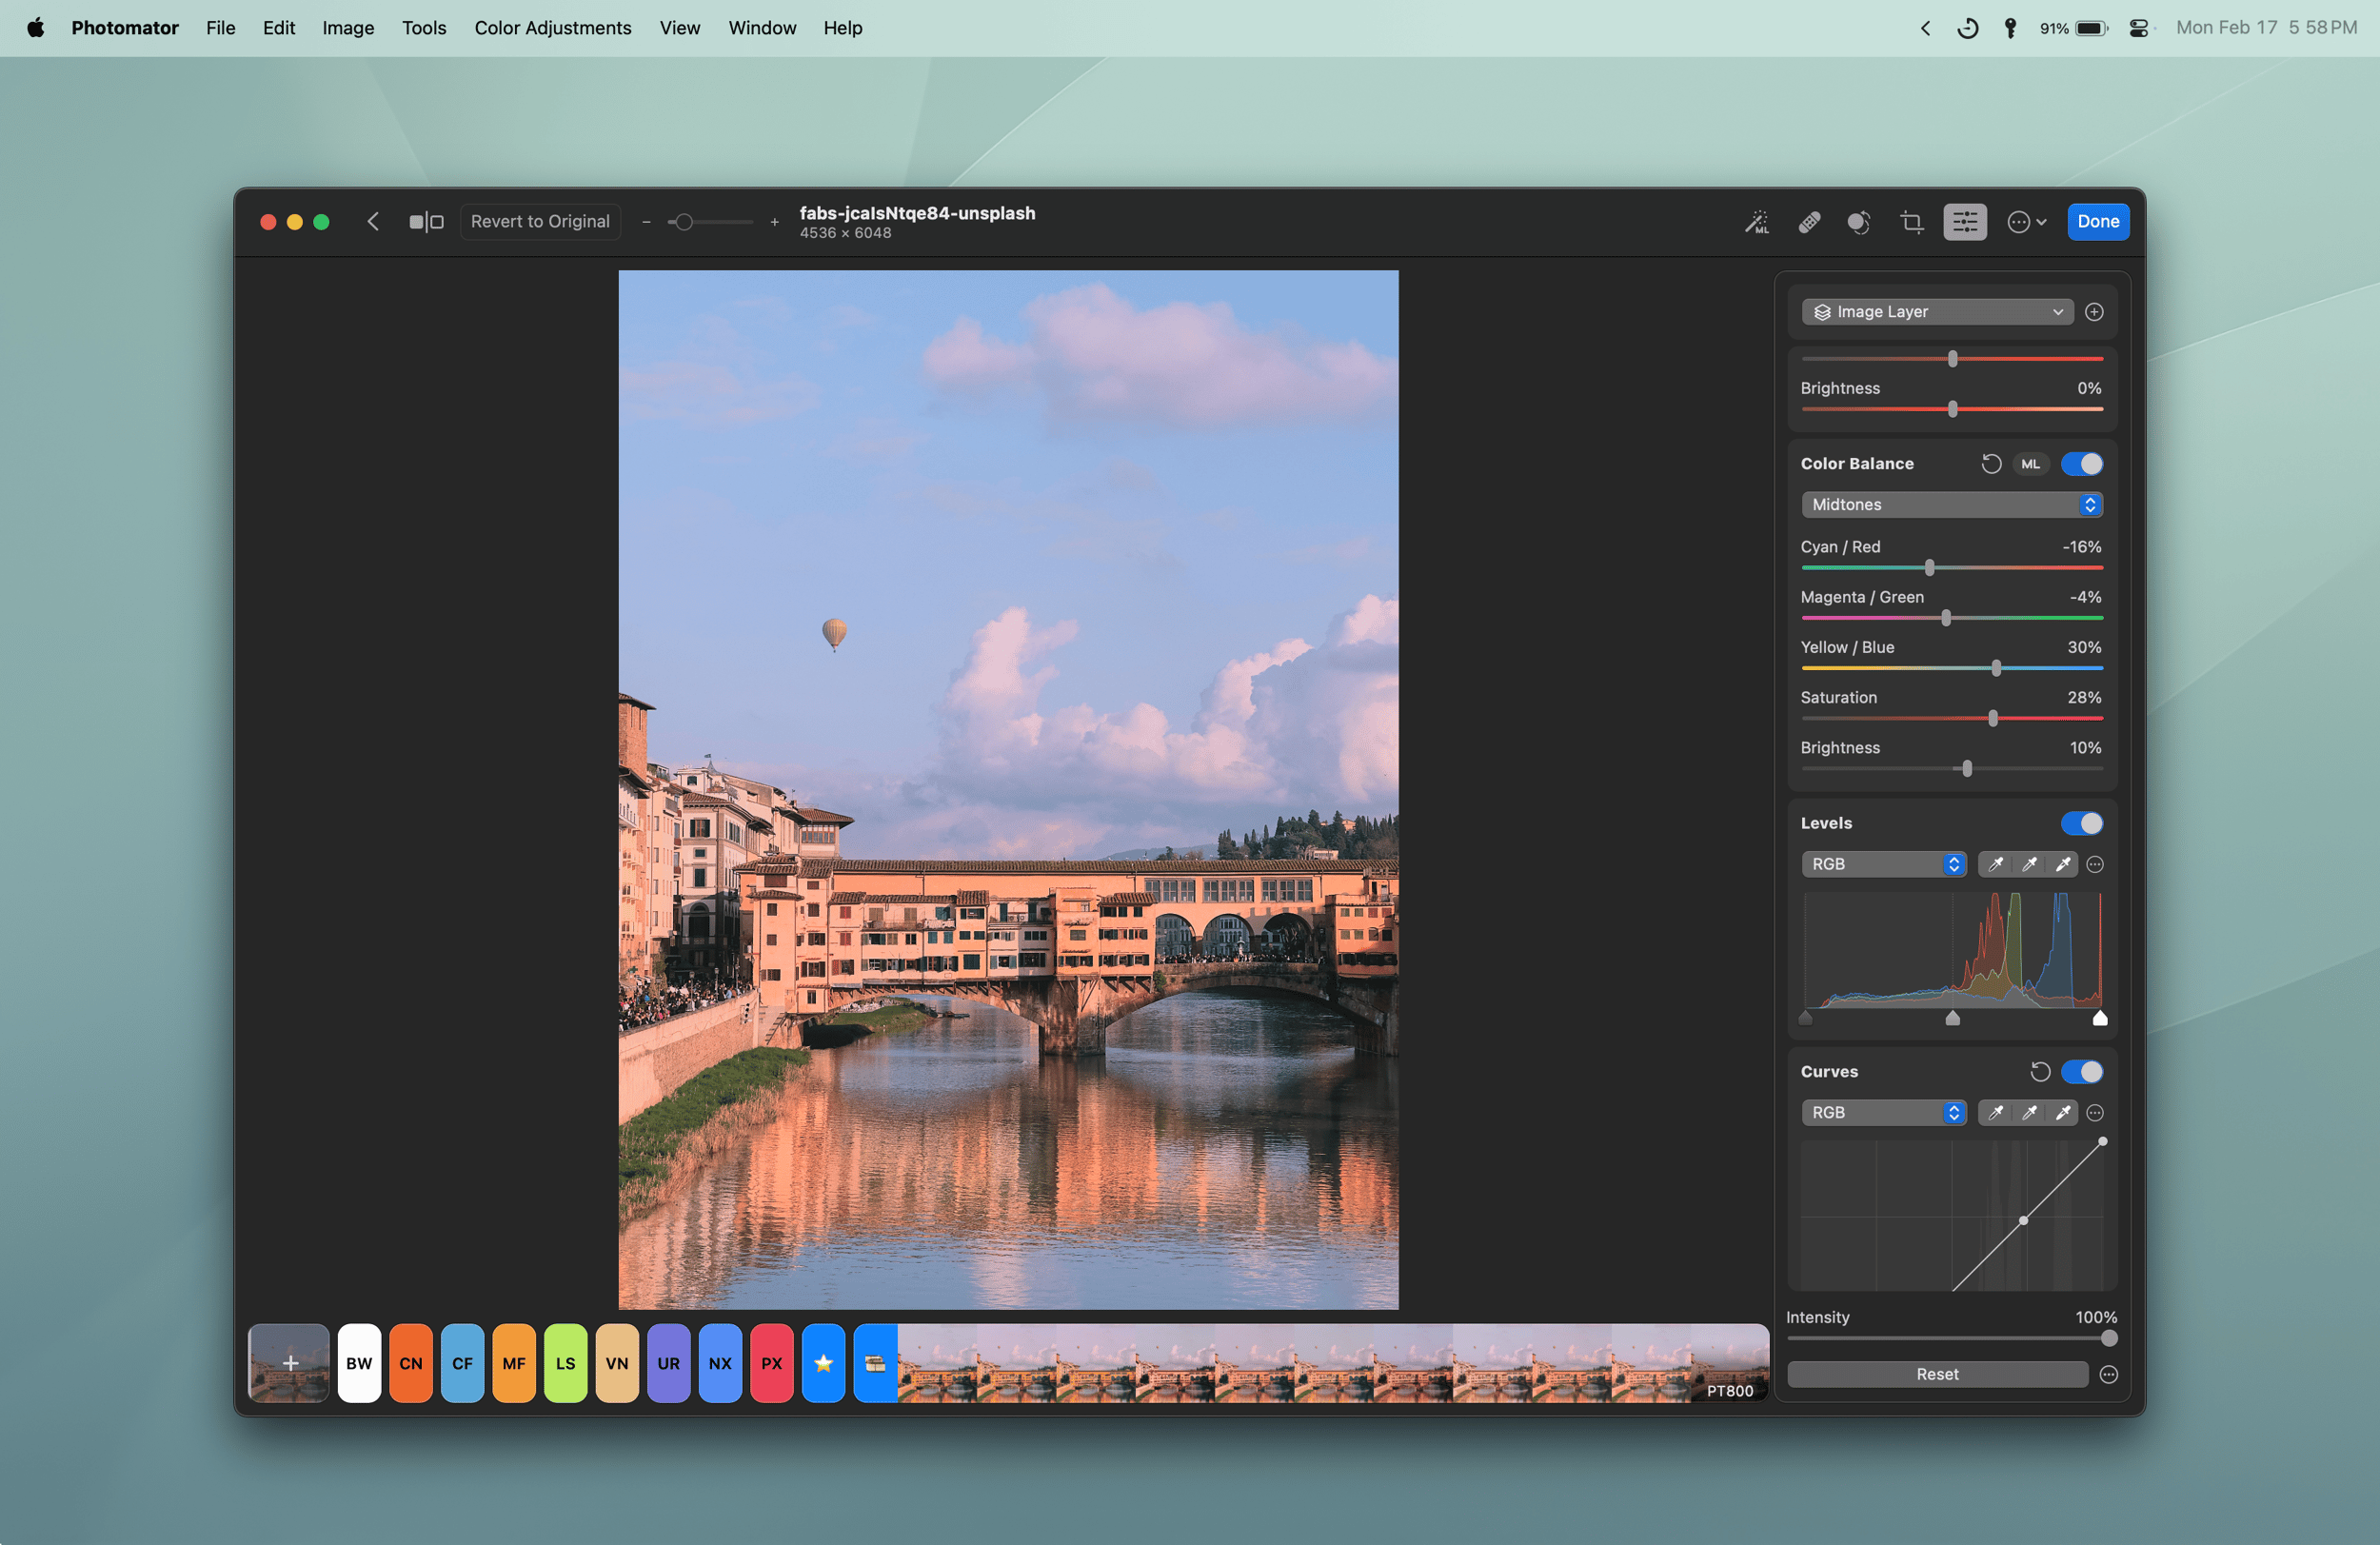This screenshot has width=2380, height=1545.
Task: Select the NX preset group
Action: pyautogui.click(x=720, y=1363)
